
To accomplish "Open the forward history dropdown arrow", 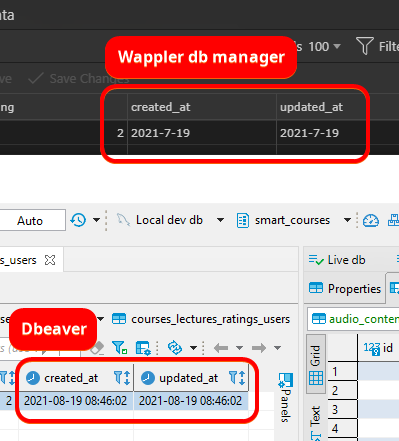I will point(277,348).
